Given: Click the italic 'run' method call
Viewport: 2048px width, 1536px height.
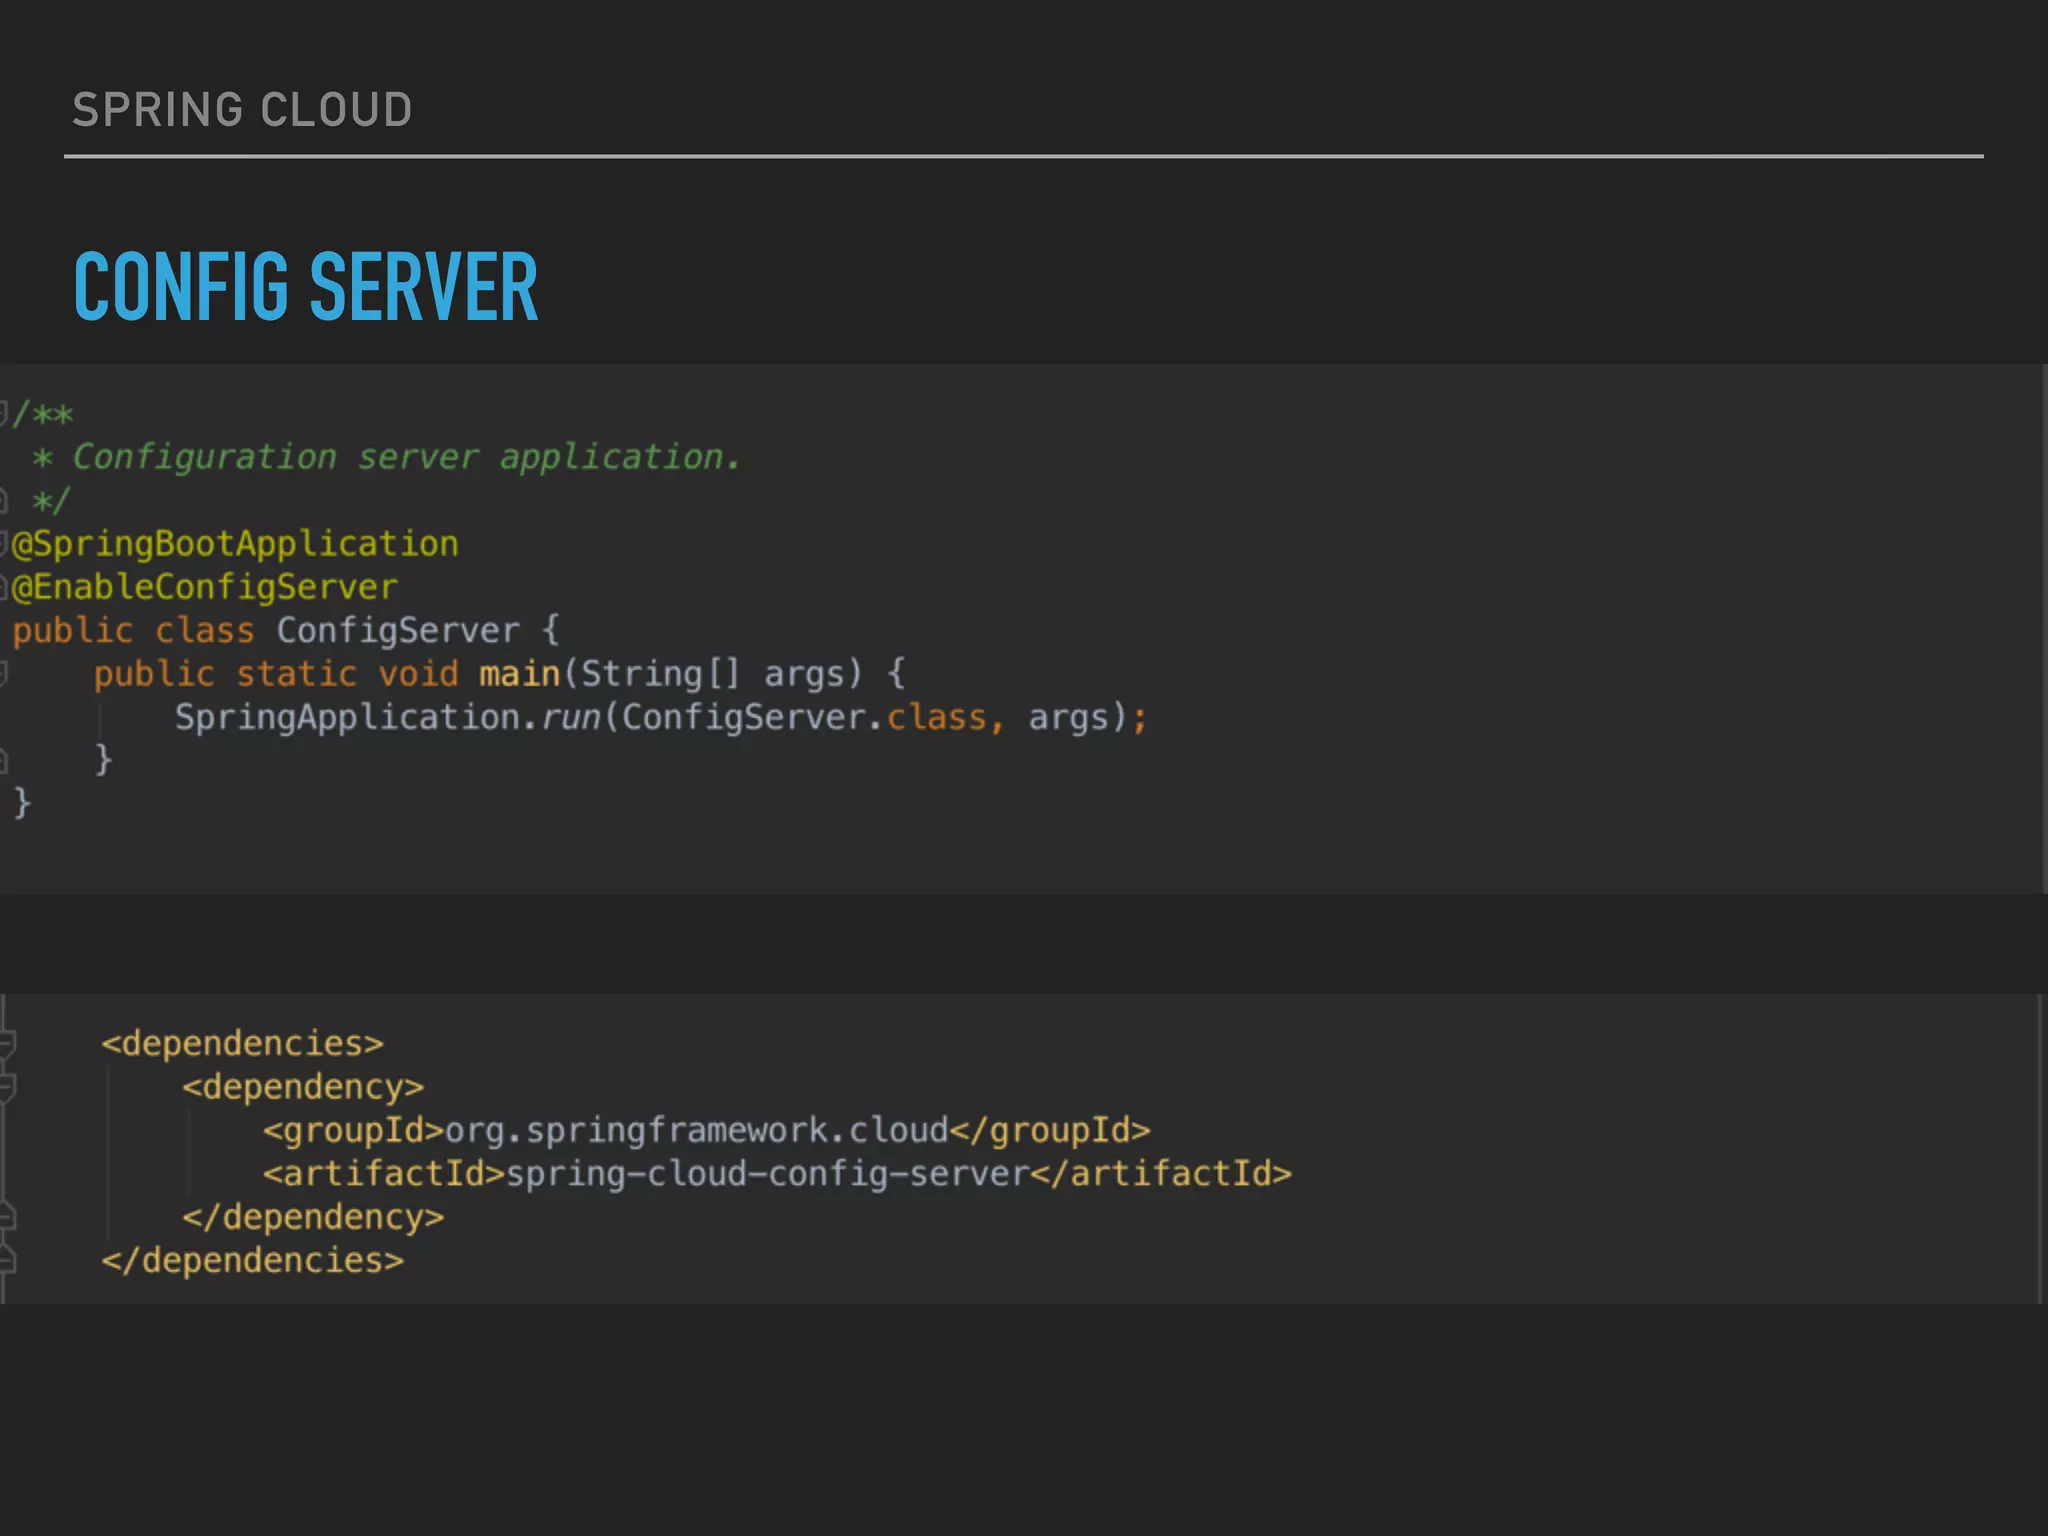Looking at the screenshot, I should tap(570, 718).
